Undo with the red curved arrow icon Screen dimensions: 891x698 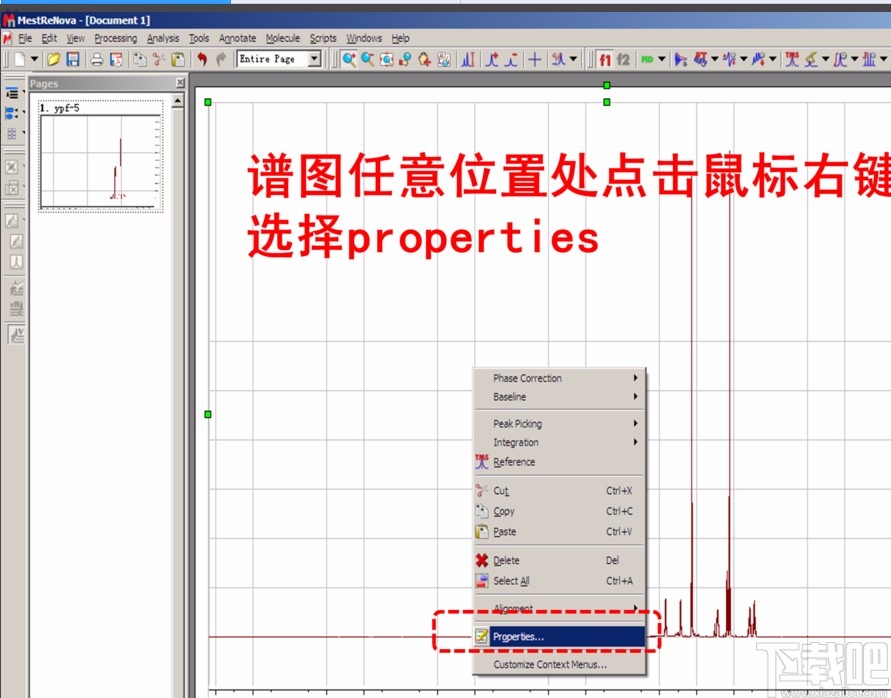[x=202, y=59]
